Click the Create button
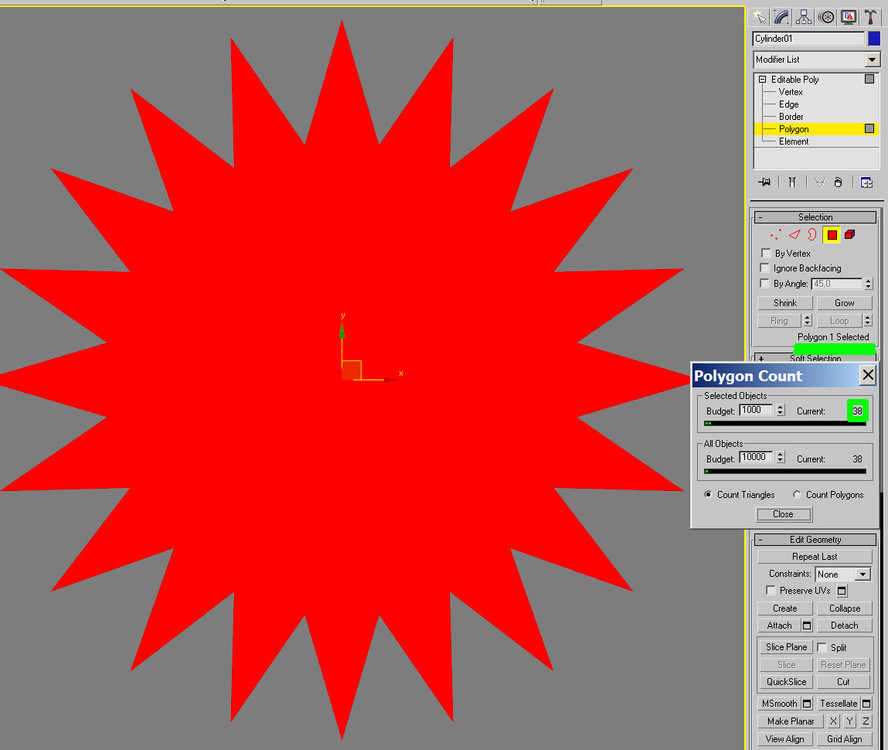 click(785, 608)
